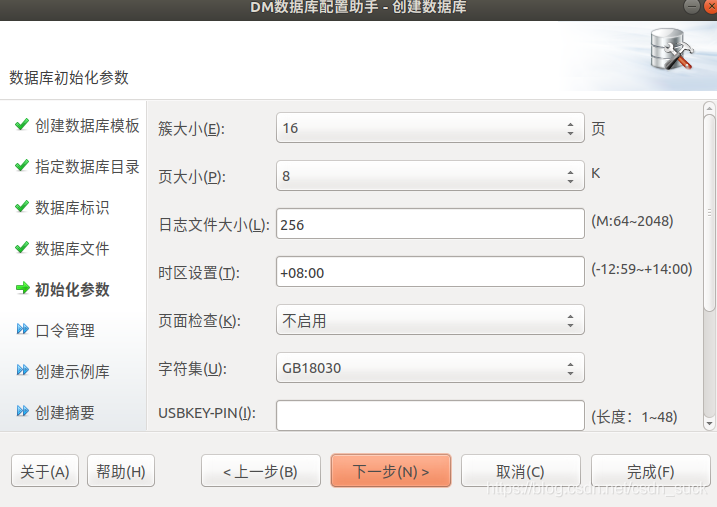This screenshot has width=717, height=507.
Task: Minimize the DM配置助手 window
Action: pyautogui.click(x=691, y=6)
